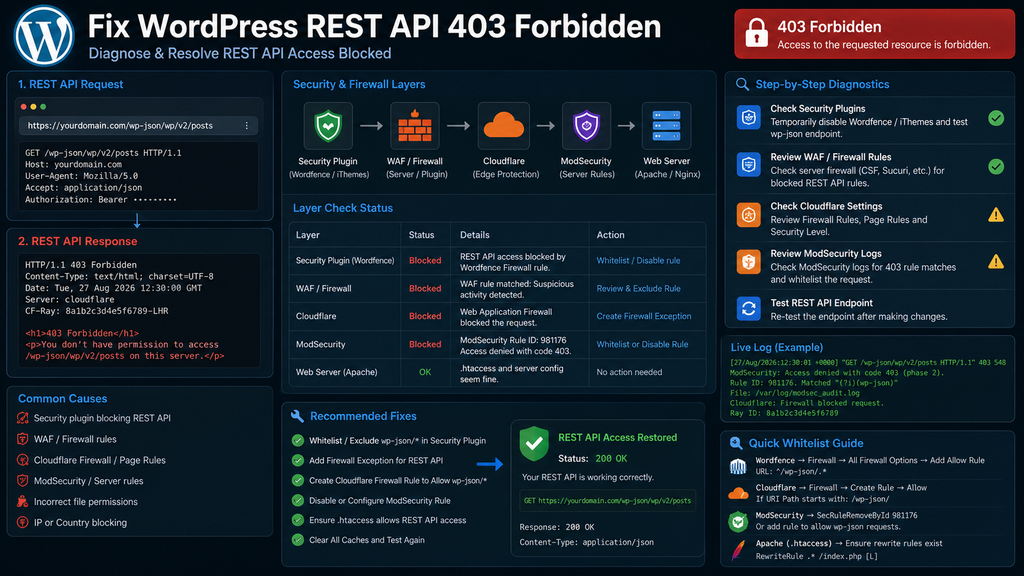Click the Cloudflare Firewall / Page Rules icon
Image resolution: width=1024 pixels, height=576 pixels.
point(23,460)
